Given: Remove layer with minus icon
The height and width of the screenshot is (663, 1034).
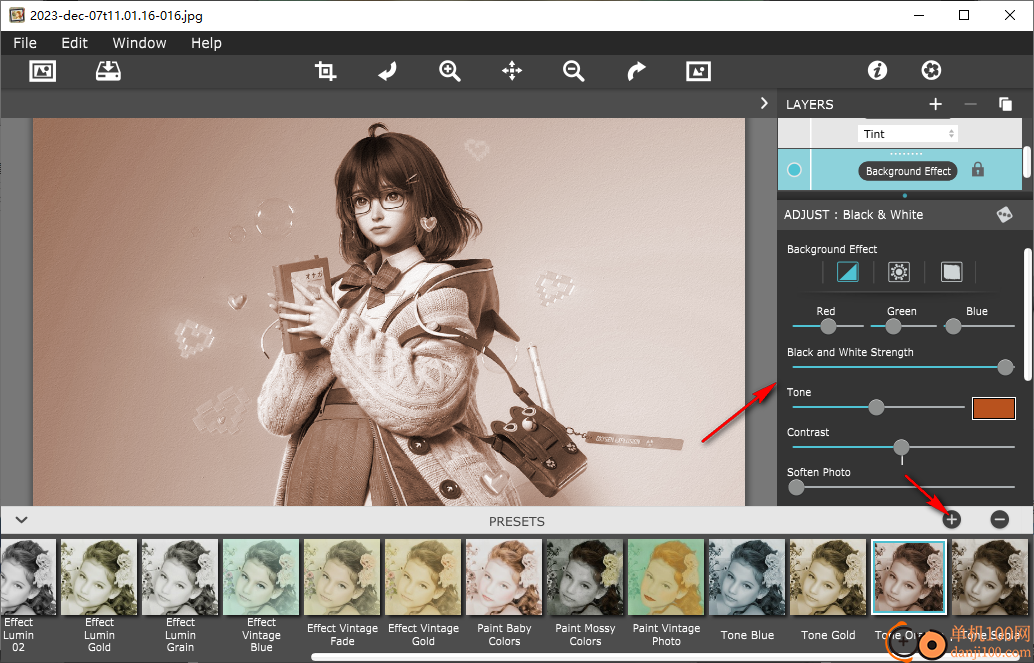Looking at the screenshot, I should point(970,104).
